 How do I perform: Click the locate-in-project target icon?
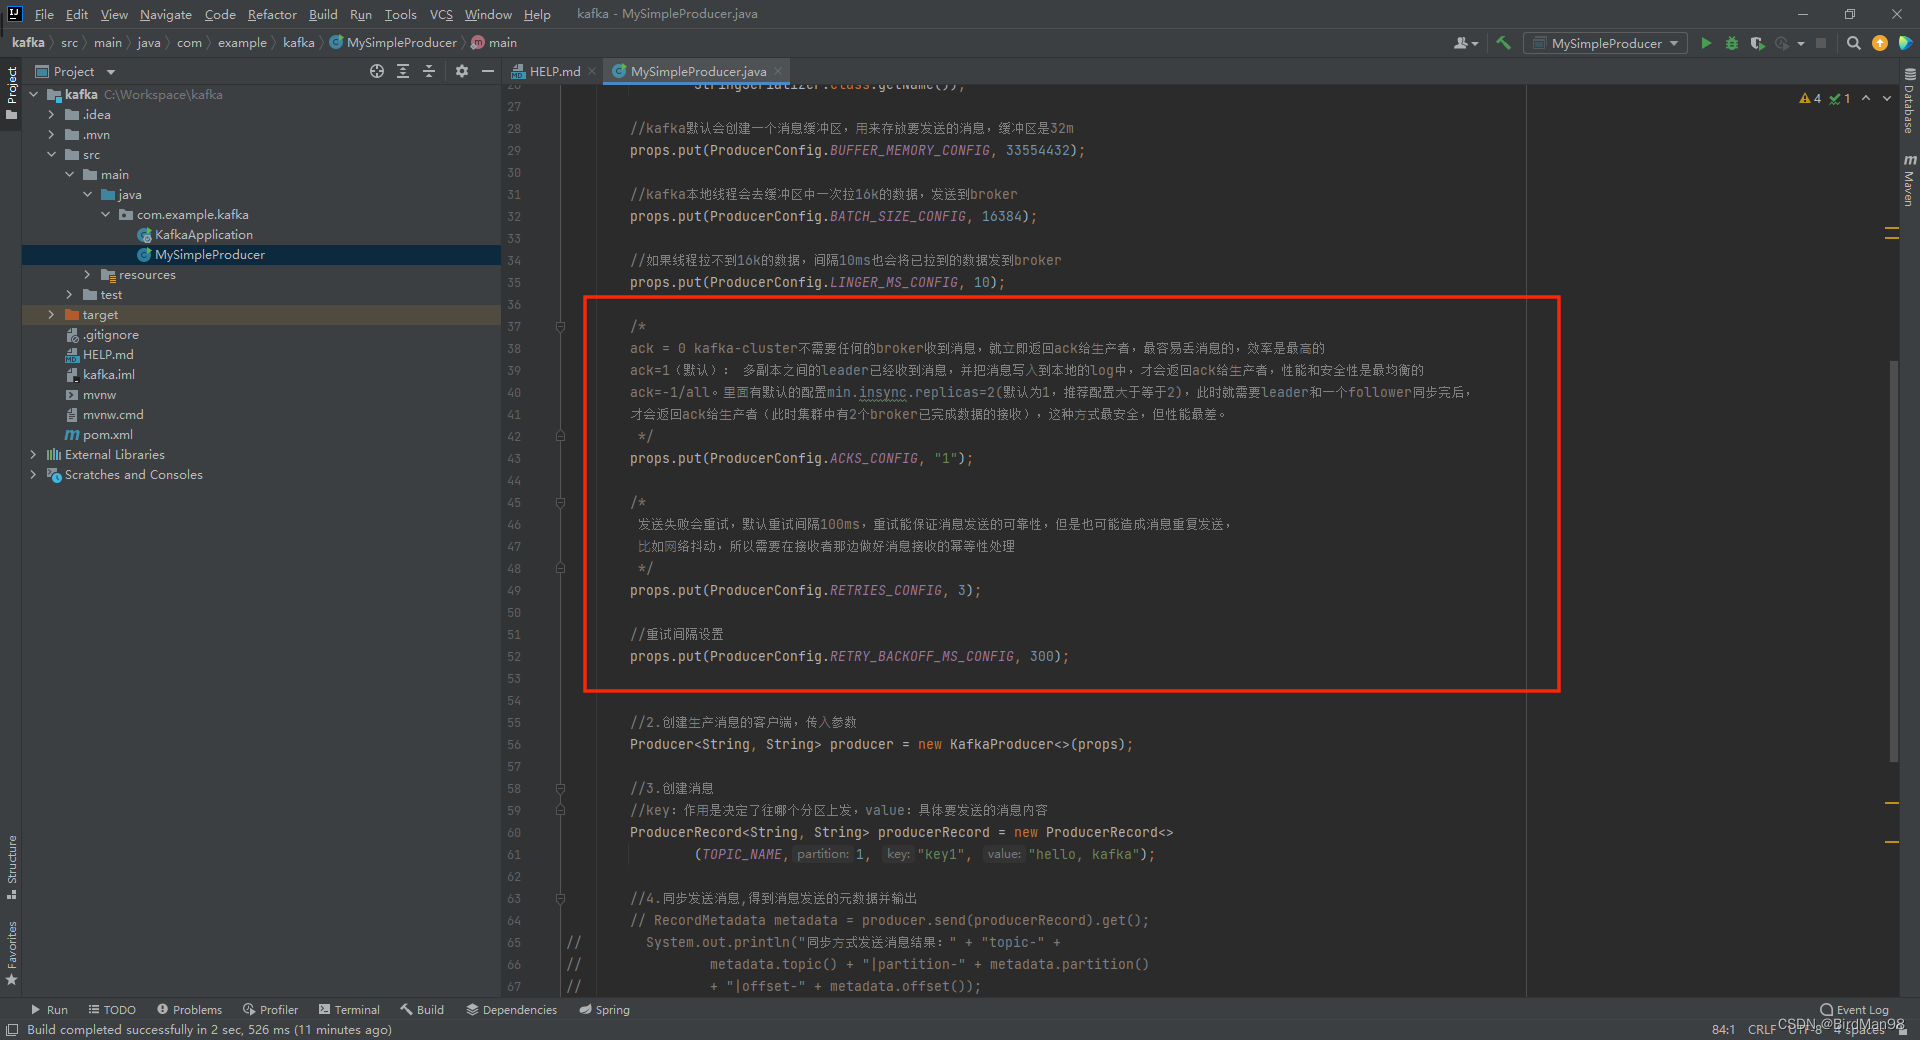[377, 71]
